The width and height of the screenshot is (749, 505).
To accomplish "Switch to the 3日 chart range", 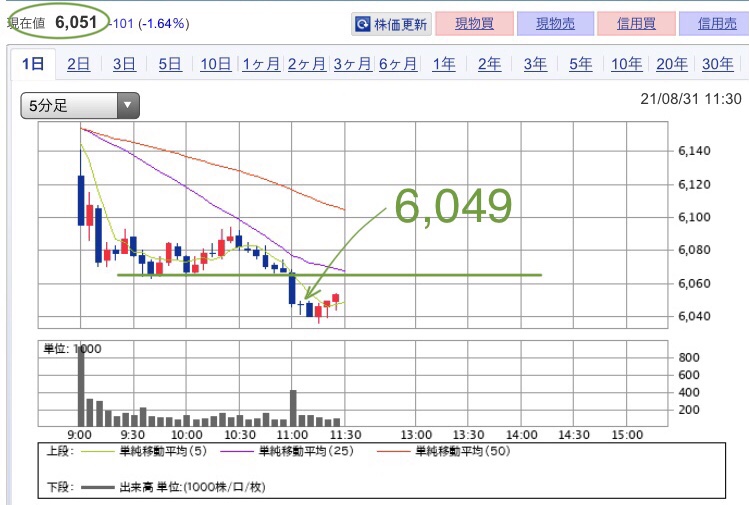I will (124, 64).
